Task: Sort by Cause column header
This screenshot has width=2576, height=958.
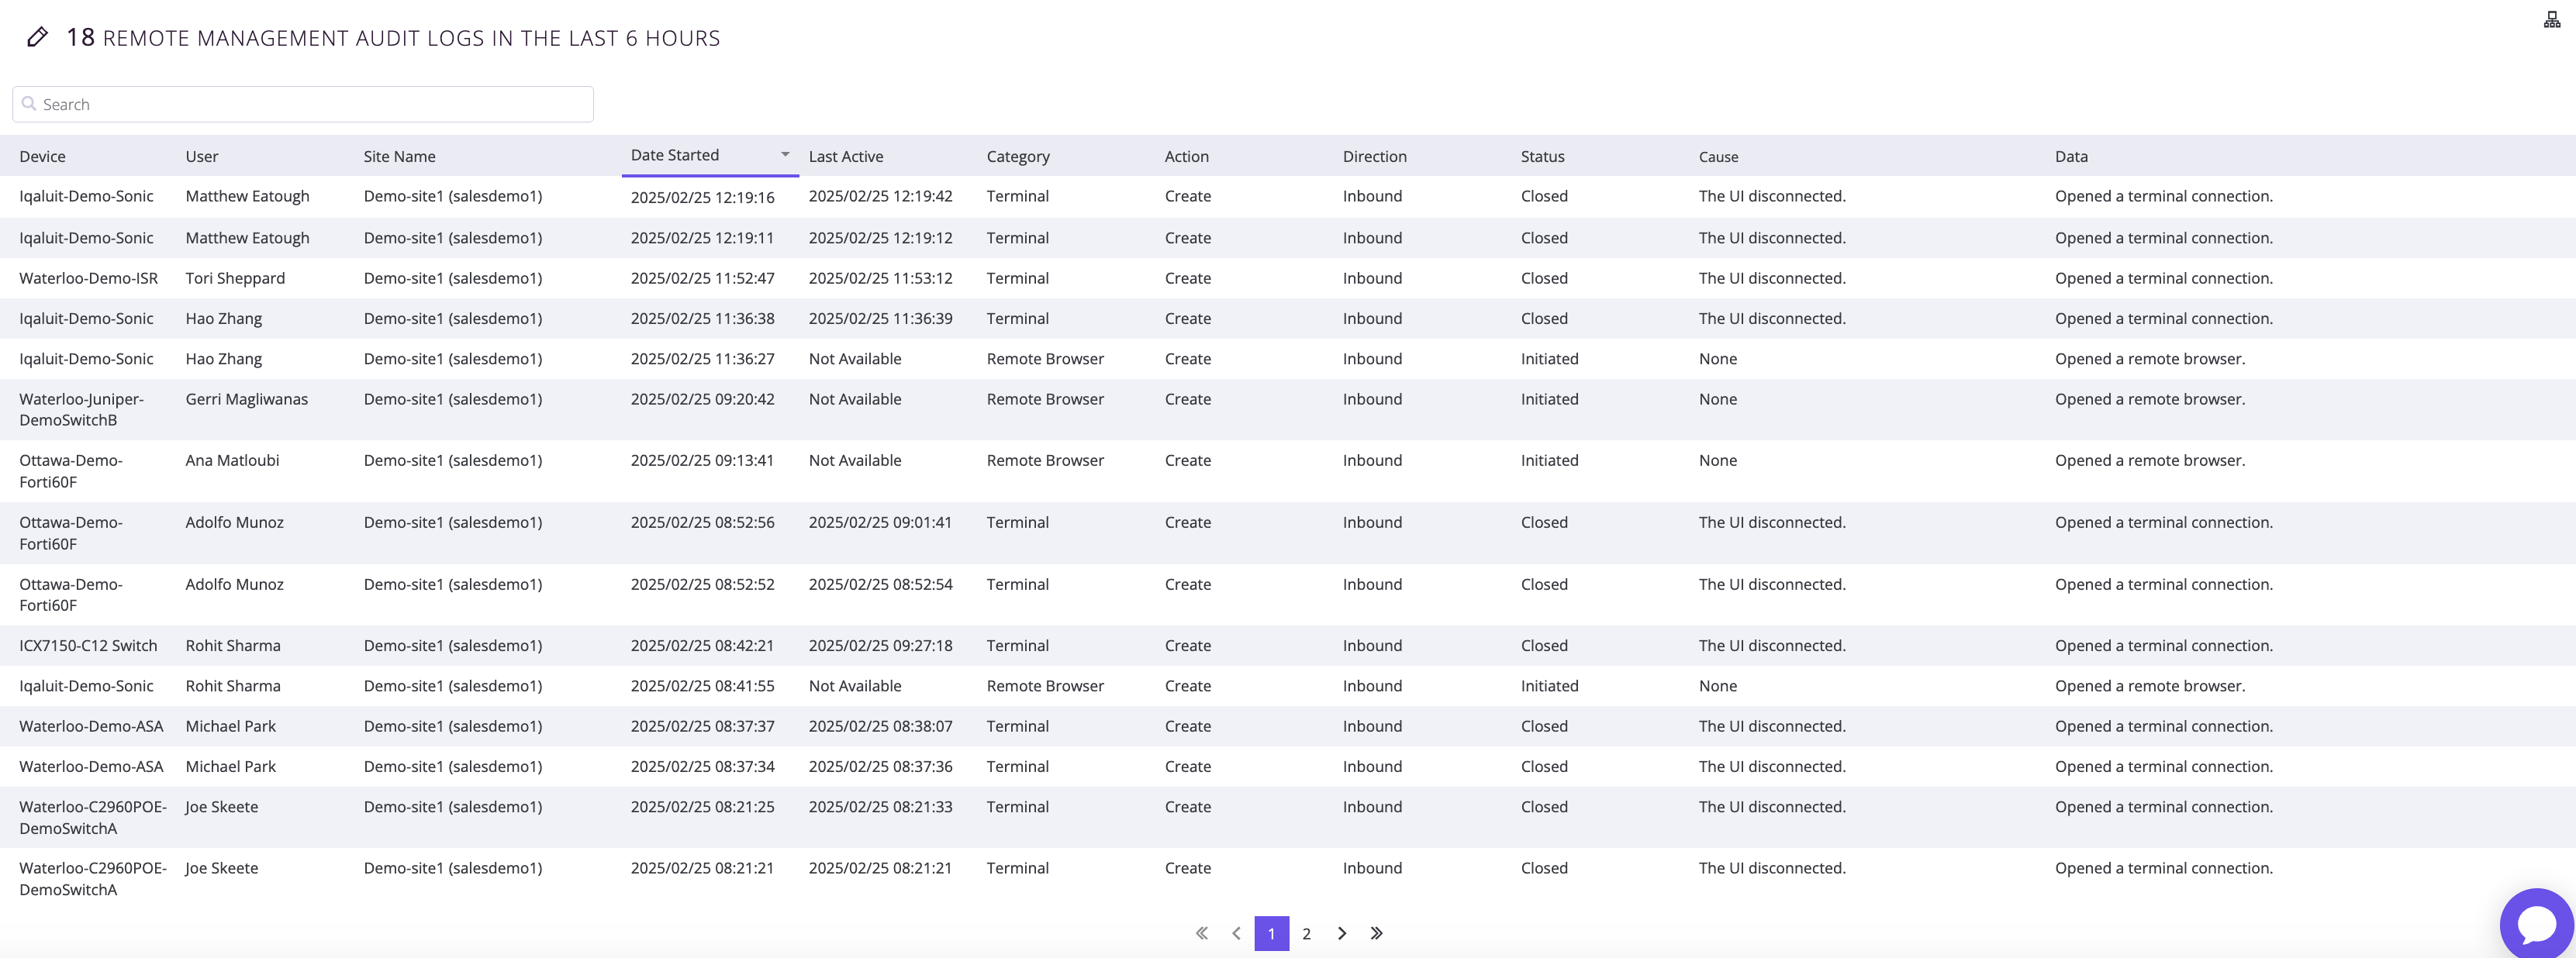Action: click(1719, 156)
